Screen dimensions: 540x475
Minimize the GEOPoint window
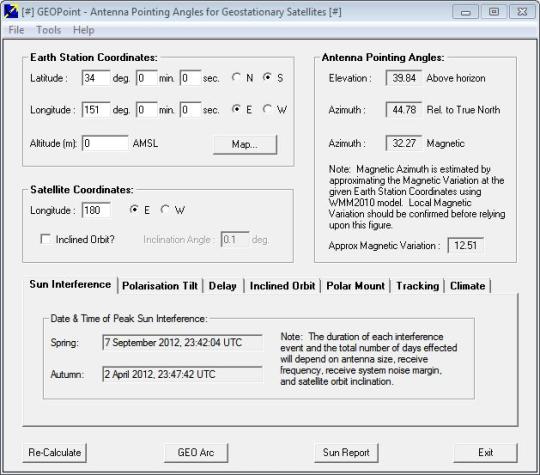[x=466, y=12]
